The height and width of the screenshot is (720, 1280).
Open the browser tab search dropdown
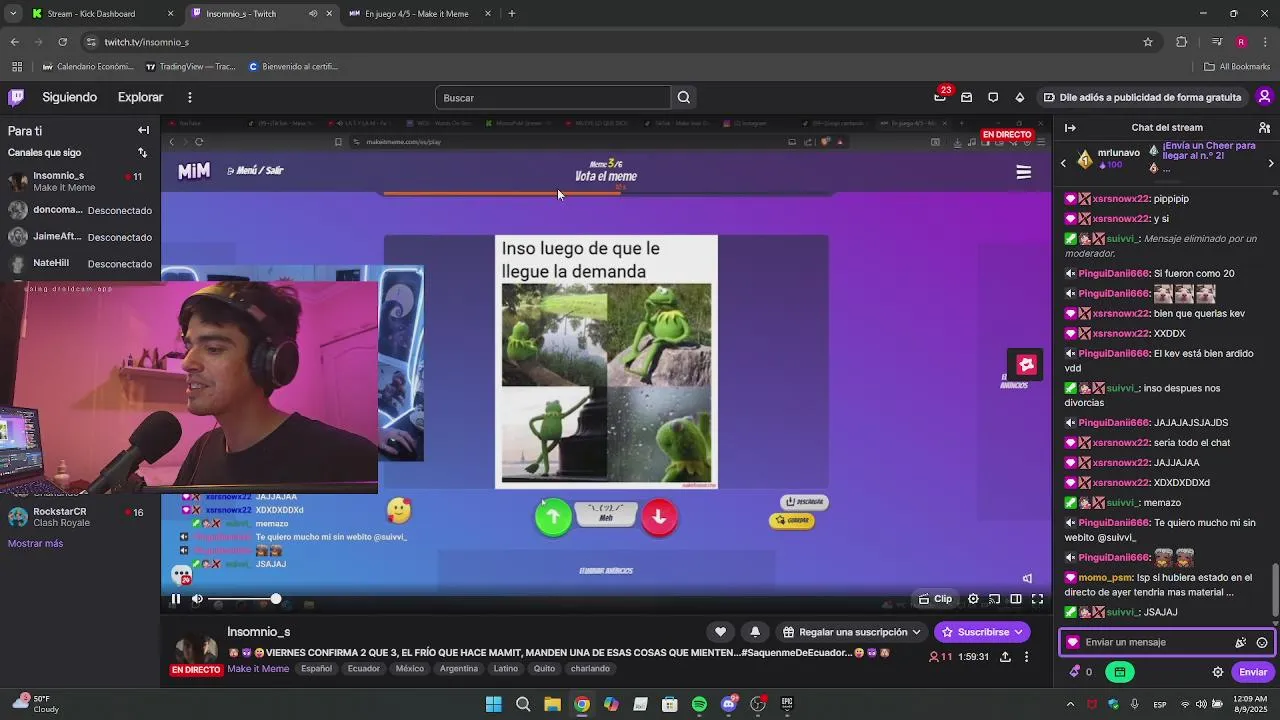coord(12,14)
